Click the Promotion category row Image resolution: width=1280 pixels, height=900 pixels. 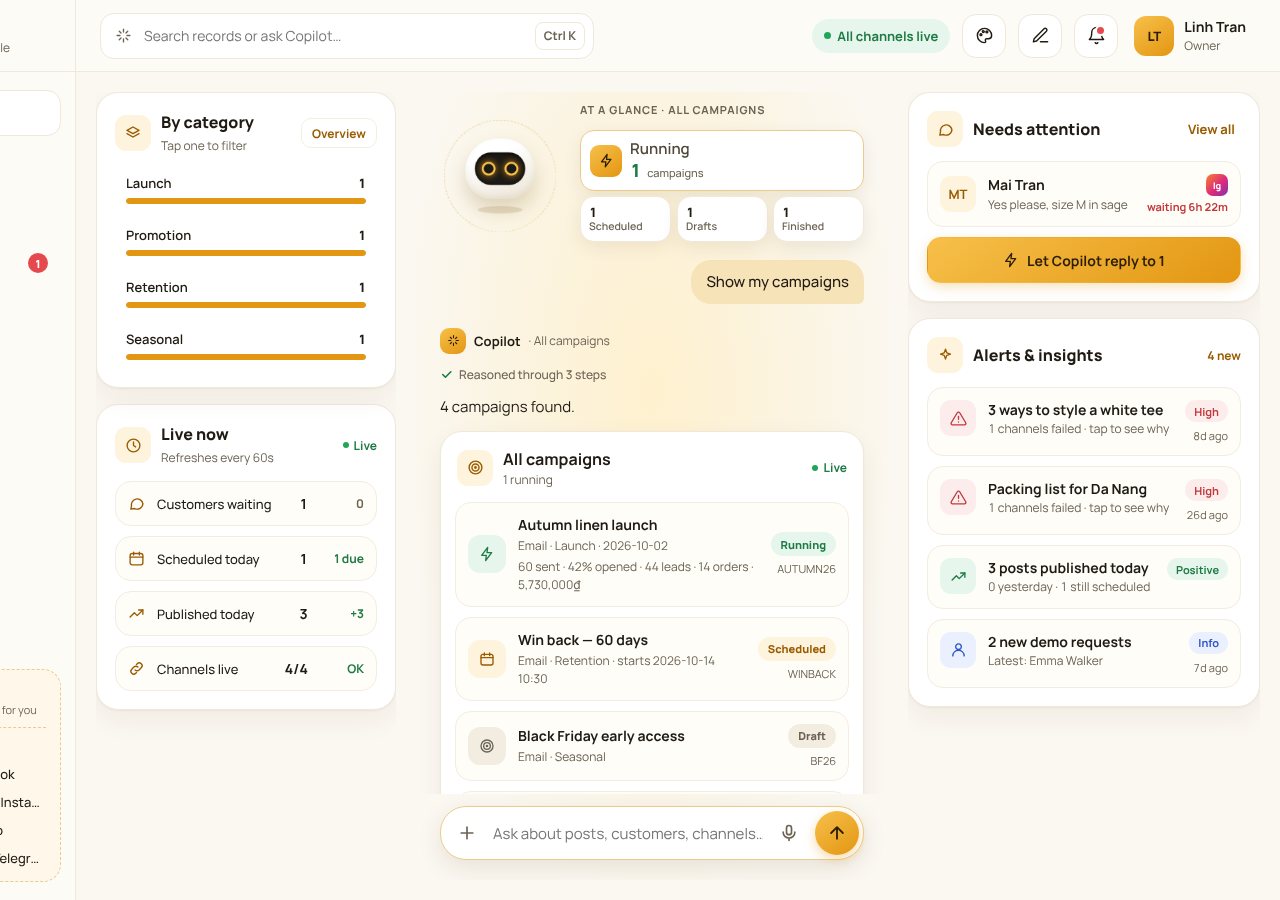pyautogui.click(x=246, y=241)
